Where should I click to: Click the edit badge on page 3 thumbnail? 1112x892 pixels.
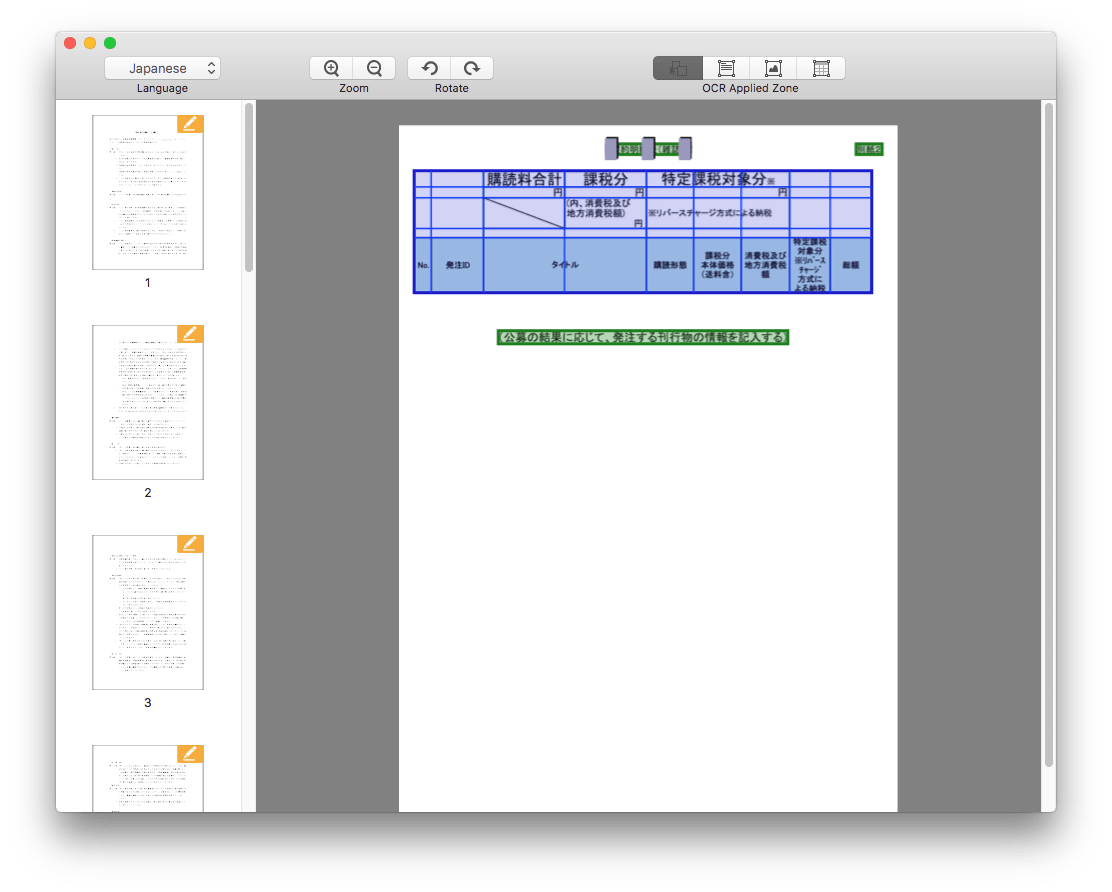tap(190, 544)
